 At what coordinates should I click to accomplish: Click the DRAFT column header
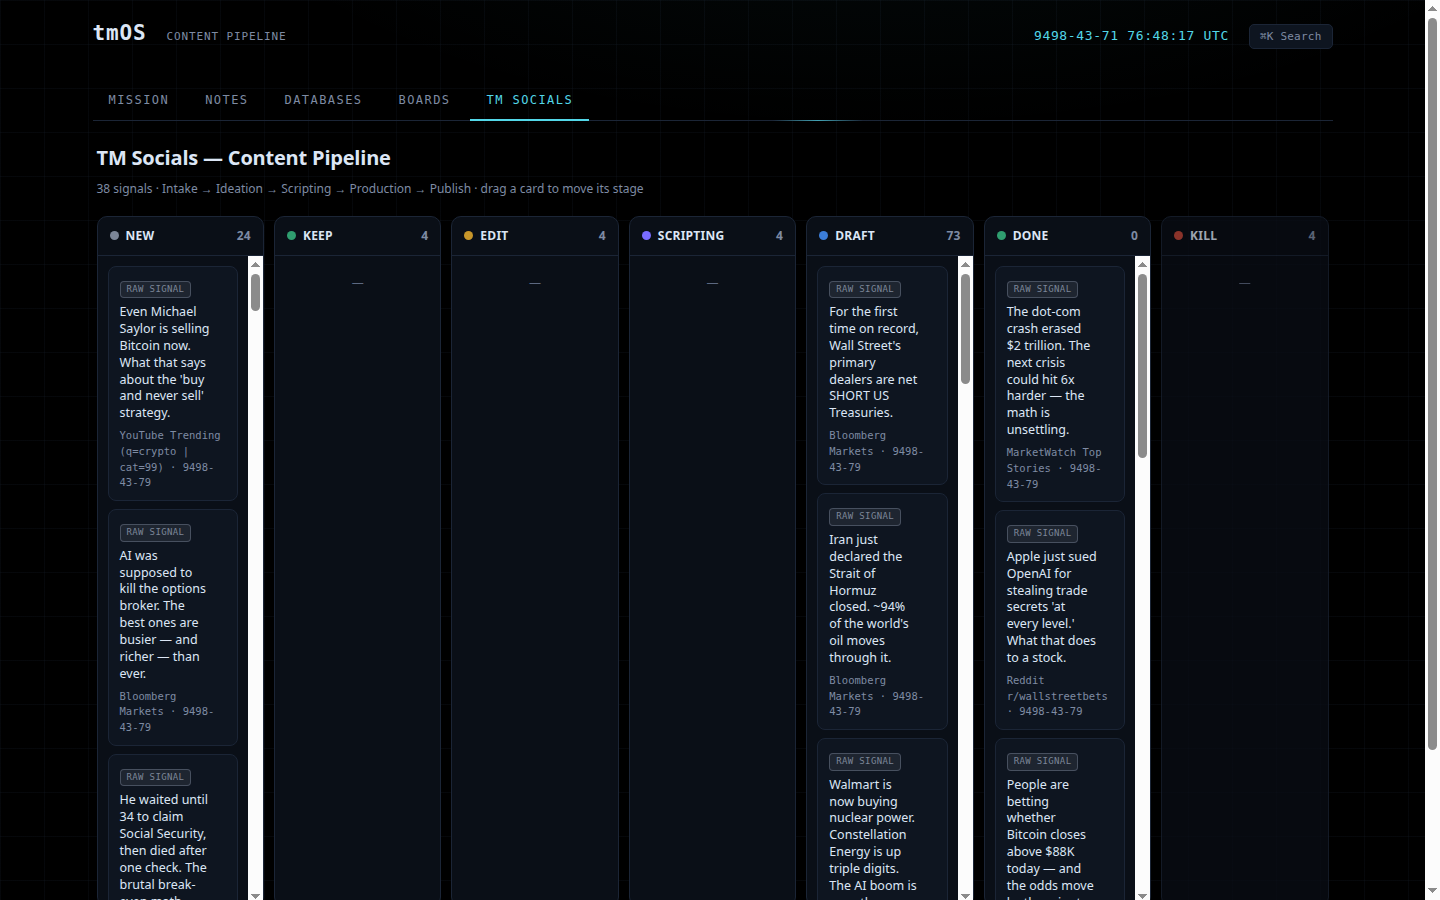tap(889, 236)
